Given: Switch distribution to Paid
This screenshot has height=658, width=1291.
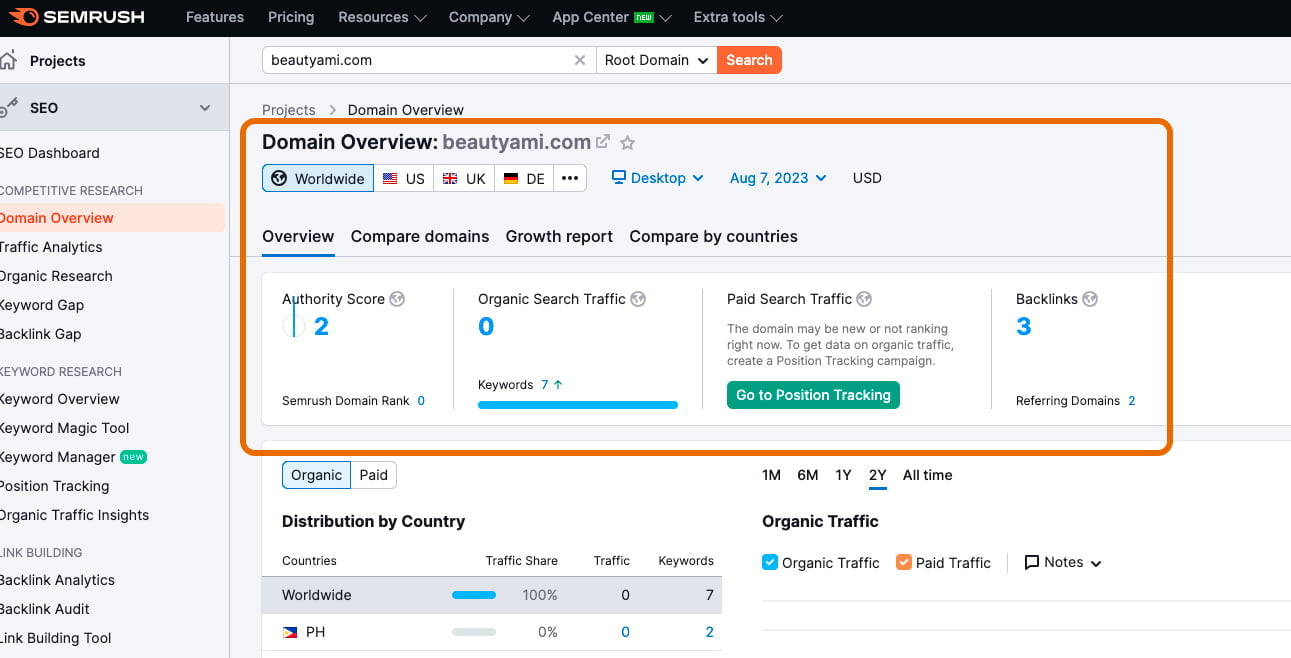Looking at the screenshot, I should click(374, 475).
